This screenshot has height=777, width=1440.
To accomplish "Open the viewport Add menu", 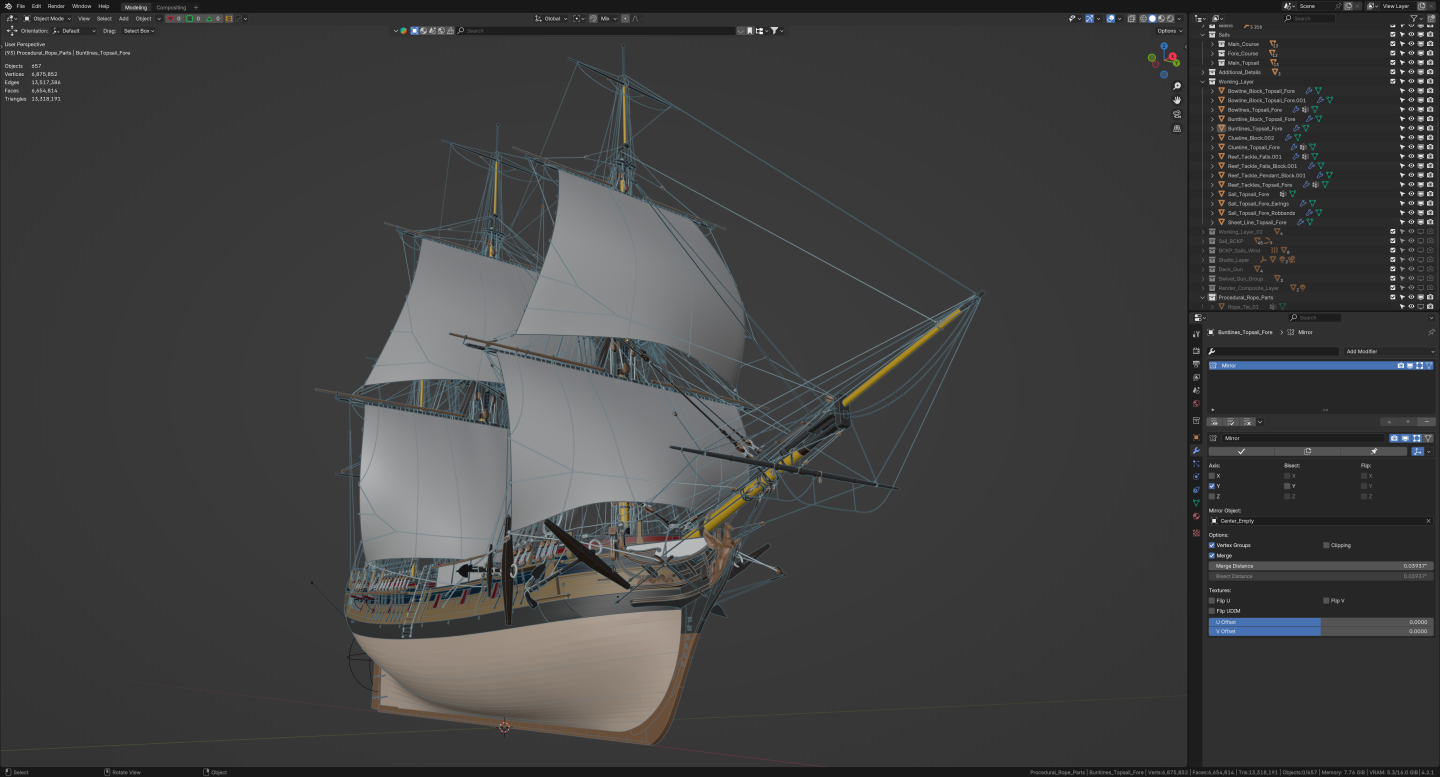I will [x=123, y=18].
